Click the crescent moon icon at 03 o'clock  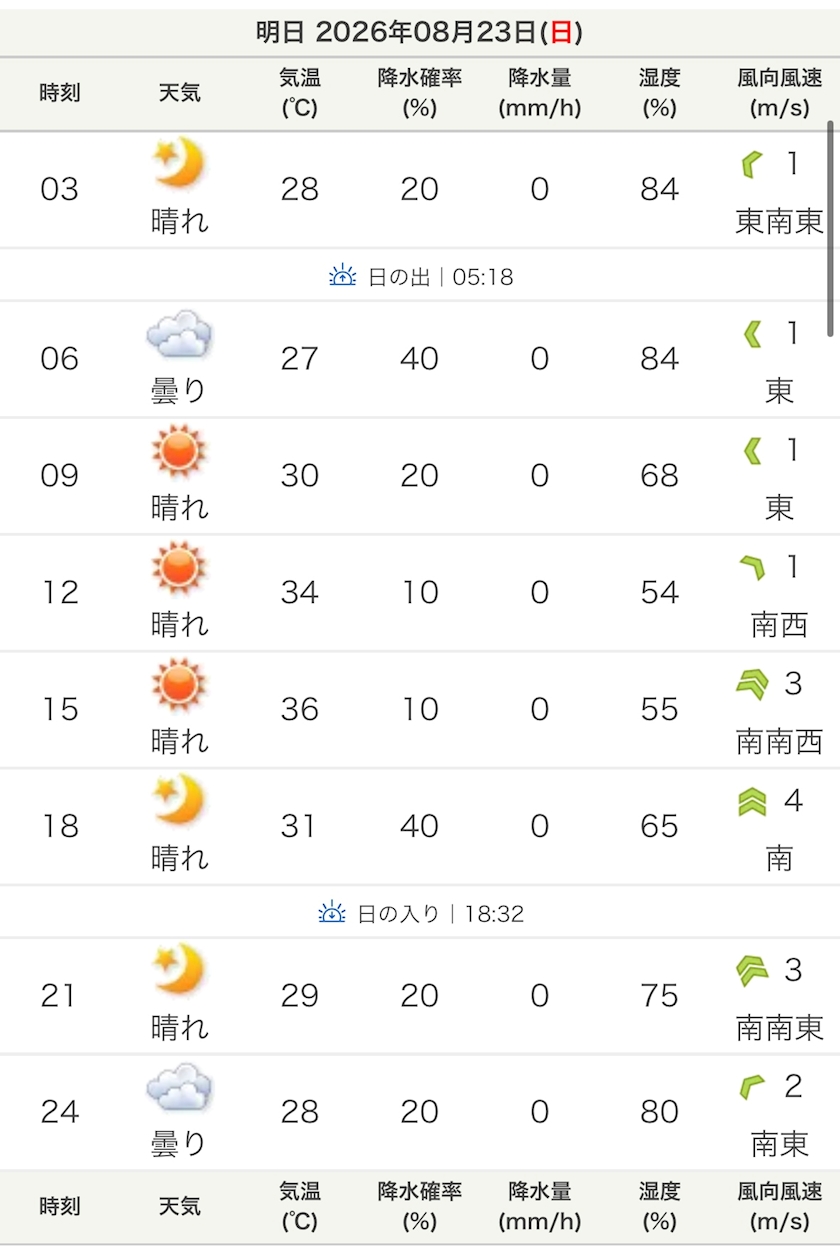(x=179, y=163)
